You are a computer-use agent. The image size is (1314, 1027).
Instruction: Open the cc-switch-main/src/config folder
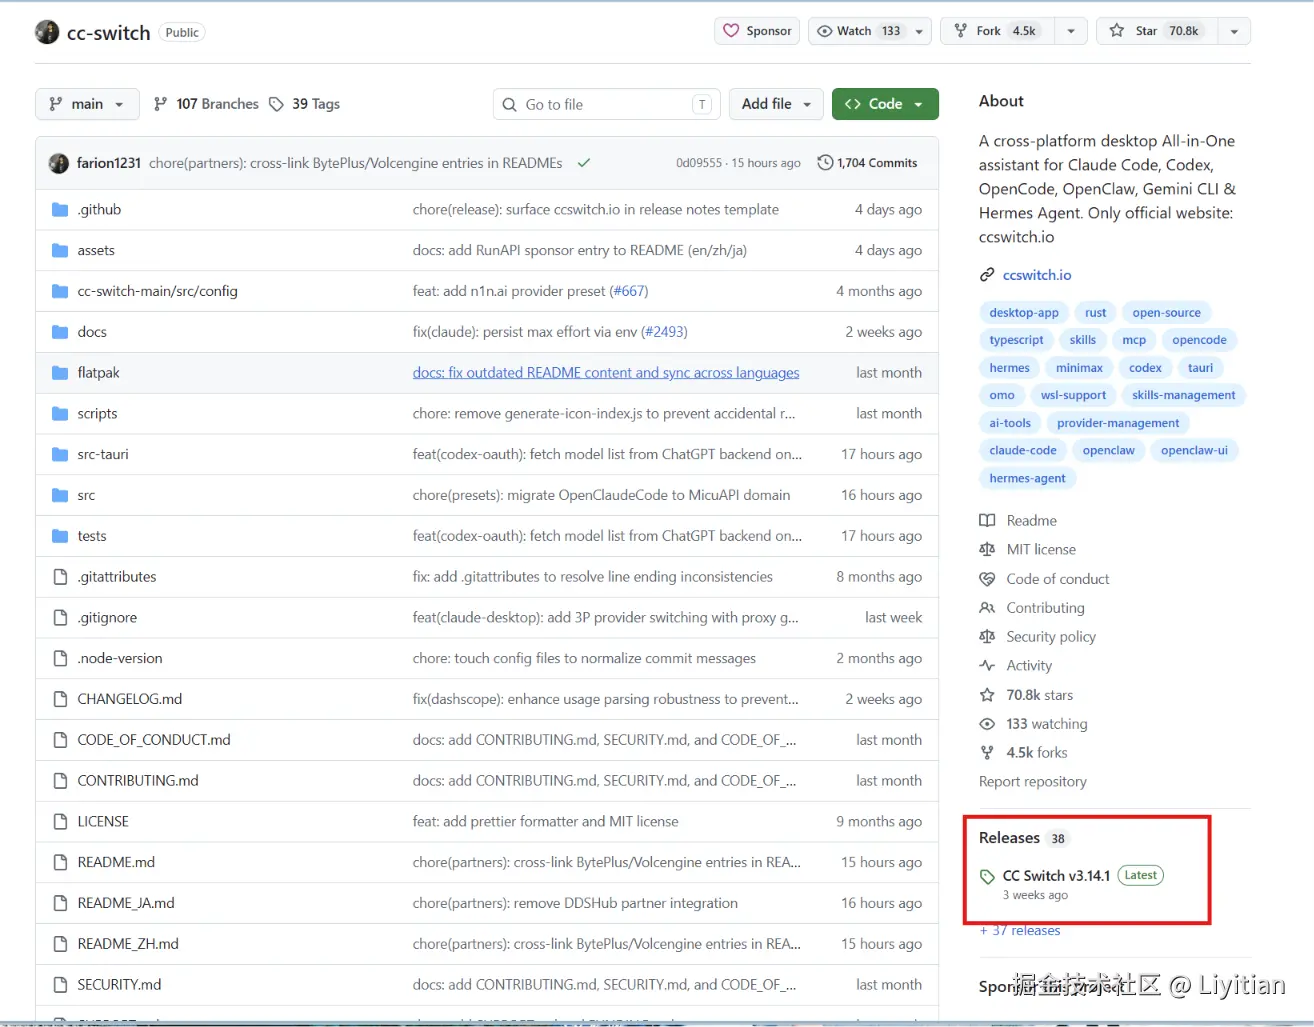[x=158, y=291]
